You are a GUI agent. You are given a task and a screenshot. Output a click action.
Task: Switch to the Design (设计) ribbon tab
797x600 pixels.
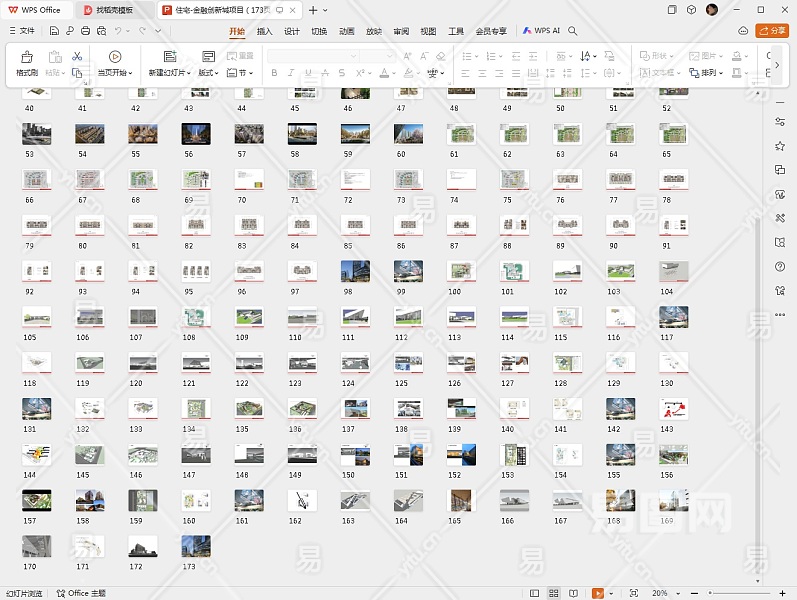point(291,31)
